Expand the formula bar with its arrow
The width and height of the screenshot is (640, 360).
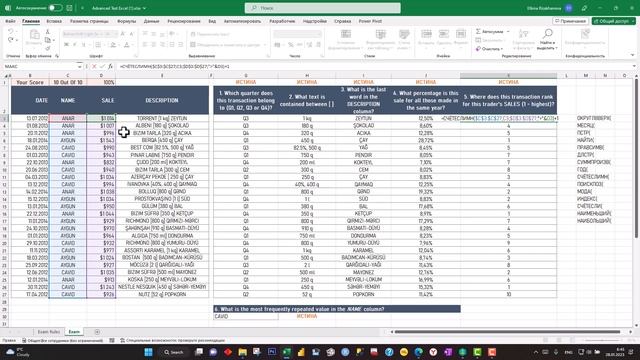point(634,66)
